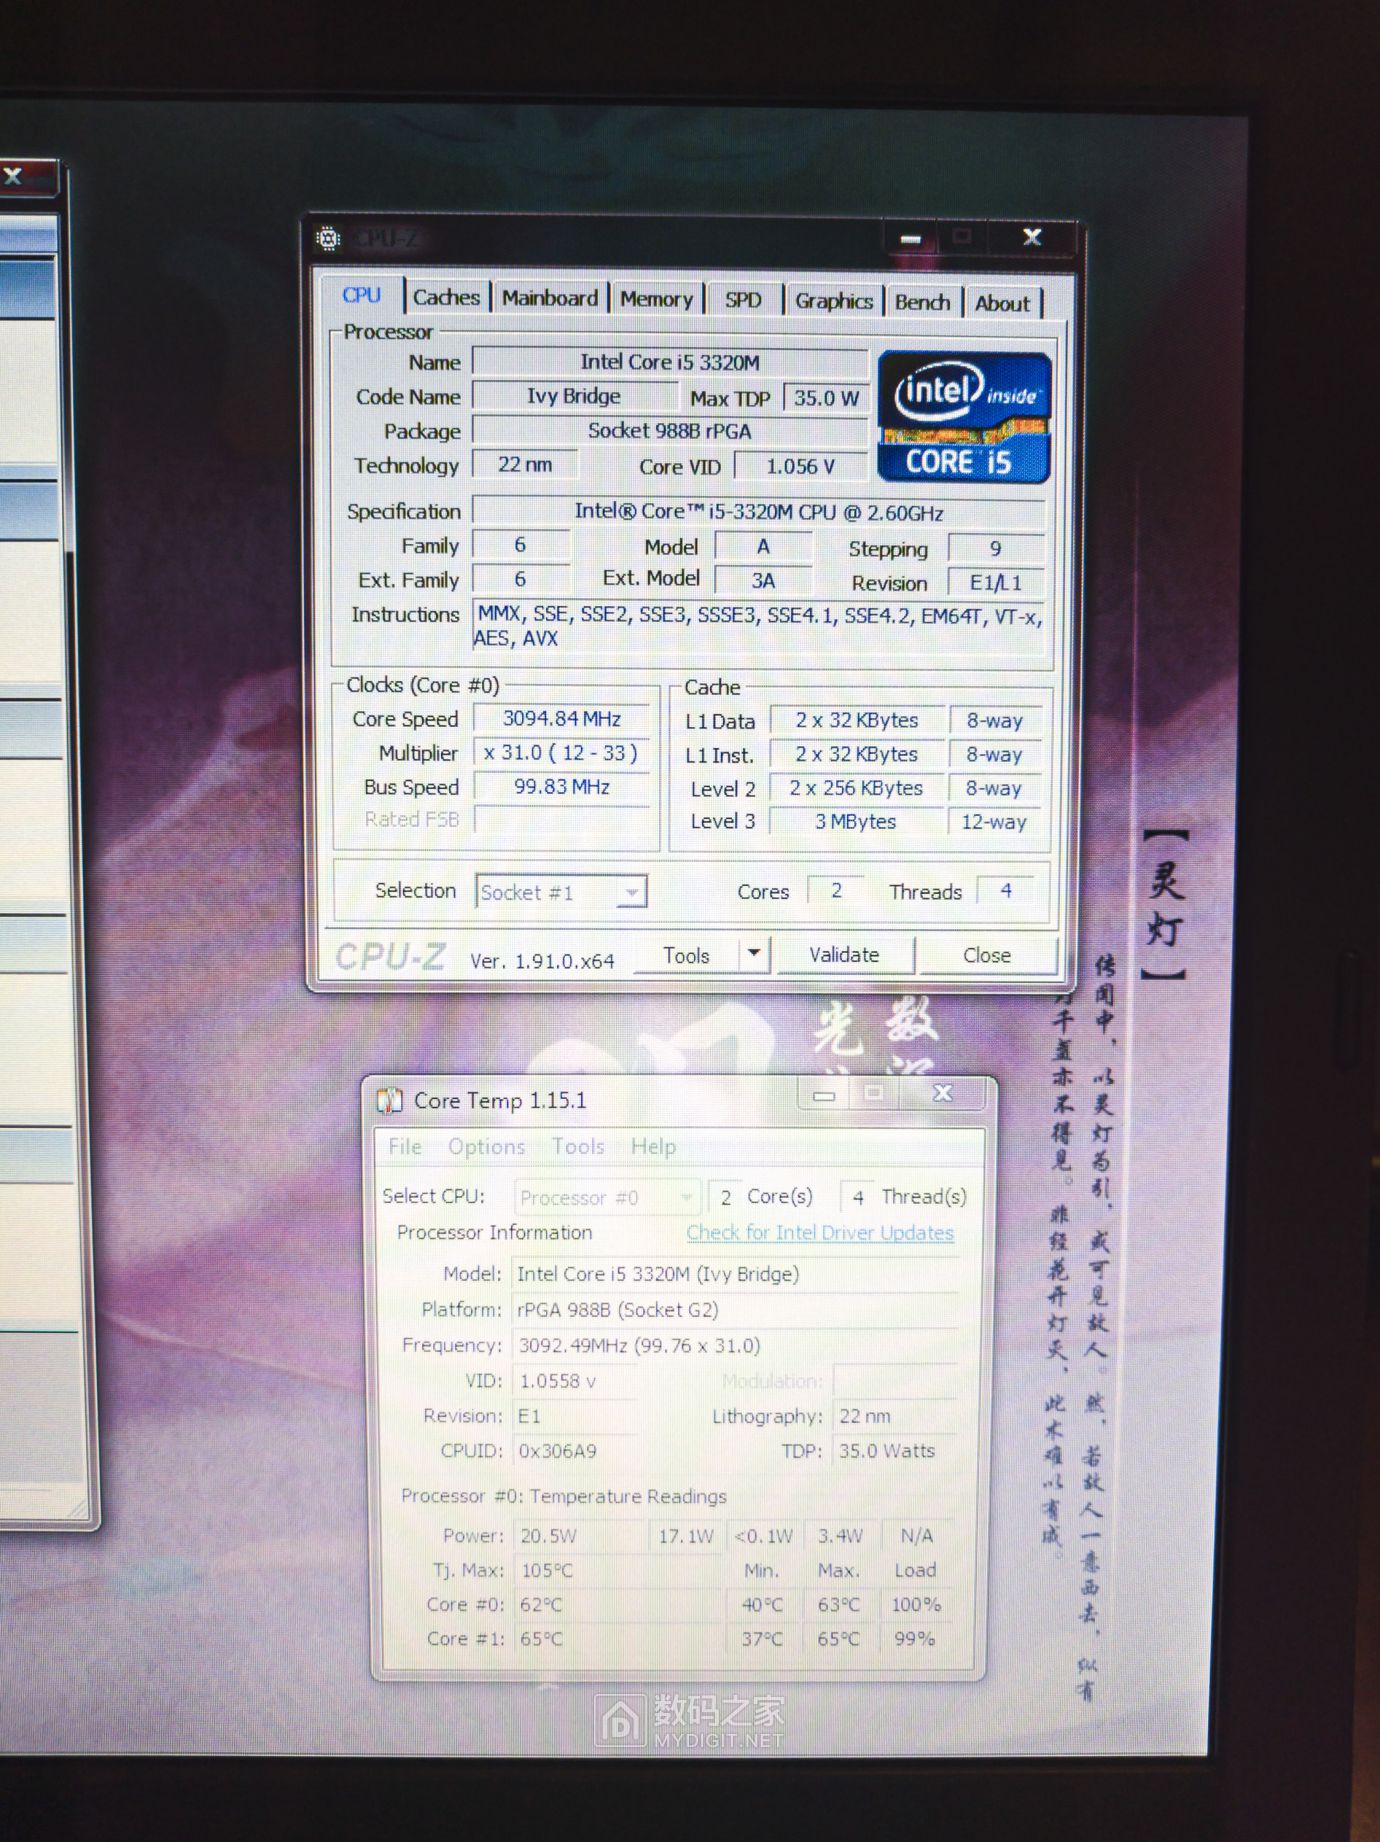Viewport: 1380px width, 1842px height.
Task: Click the Bus Speed value '99.83 MHz'
Action: [x=562, y=787]
